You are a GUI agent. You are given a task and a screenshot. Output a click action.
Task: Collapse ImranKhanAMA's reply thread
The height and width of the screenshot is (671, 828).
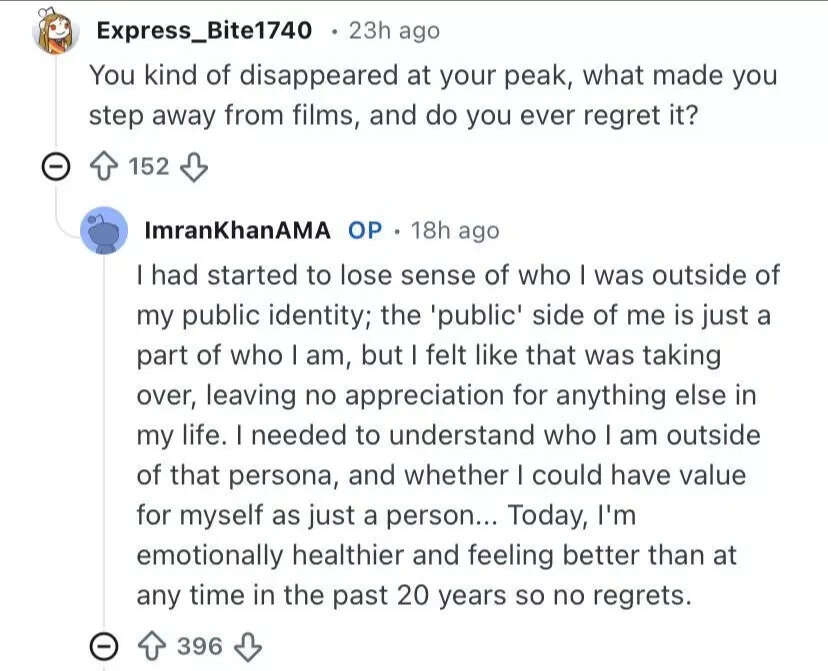pyautogui.click(x=103, y=647)
